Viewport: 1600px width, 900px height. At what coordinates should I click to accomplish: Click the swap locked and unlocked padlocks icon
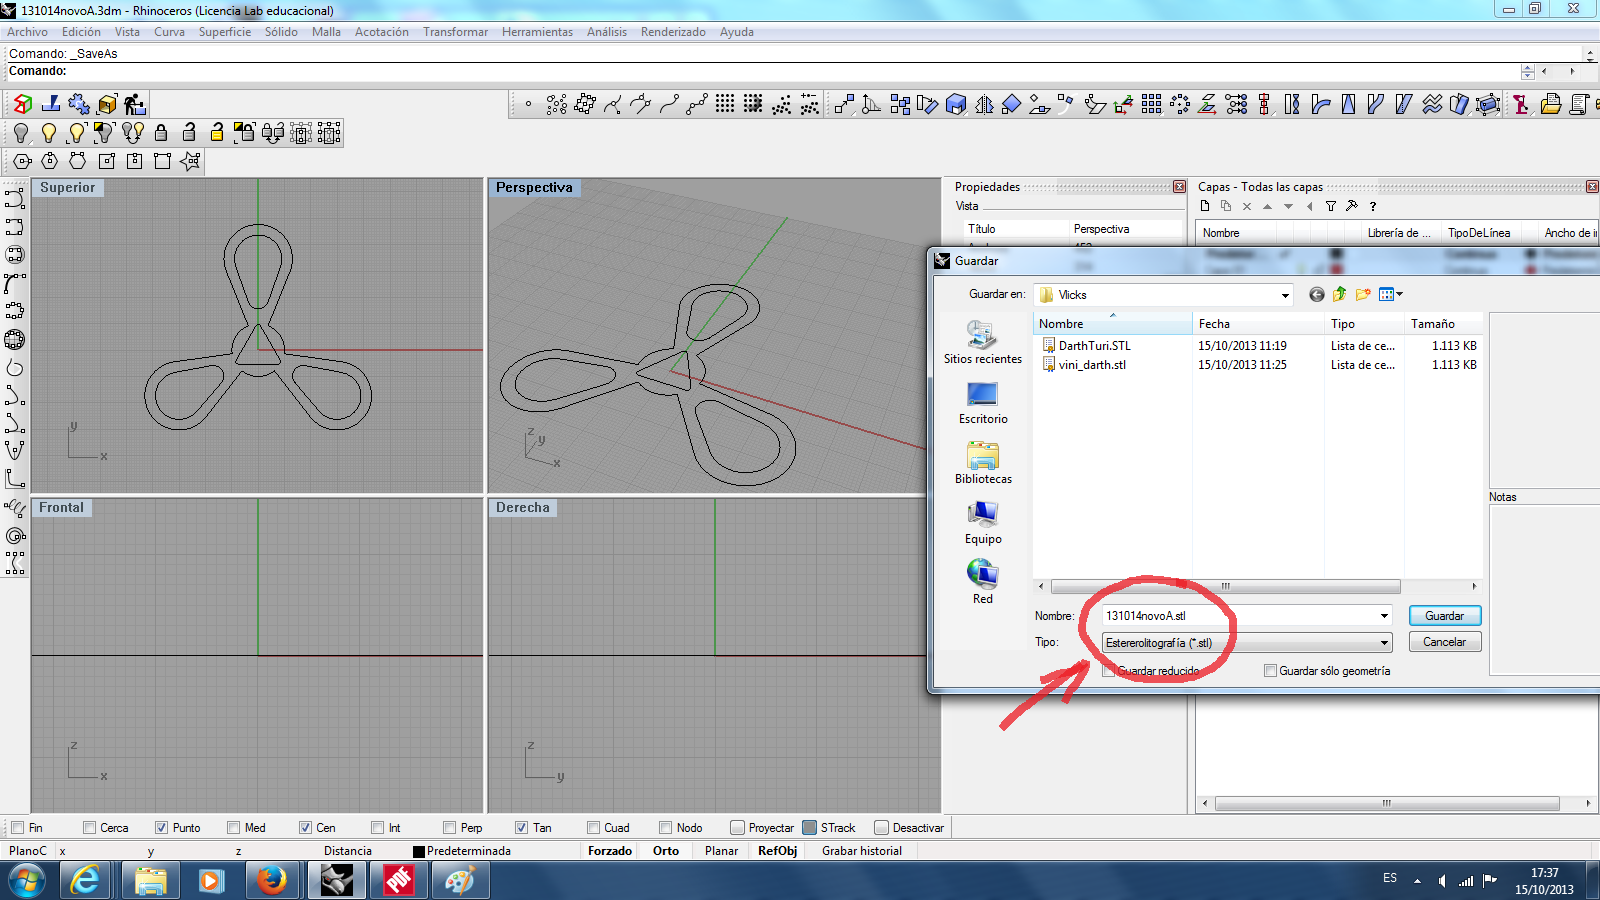pyautogui.click(x=272, y=133)
